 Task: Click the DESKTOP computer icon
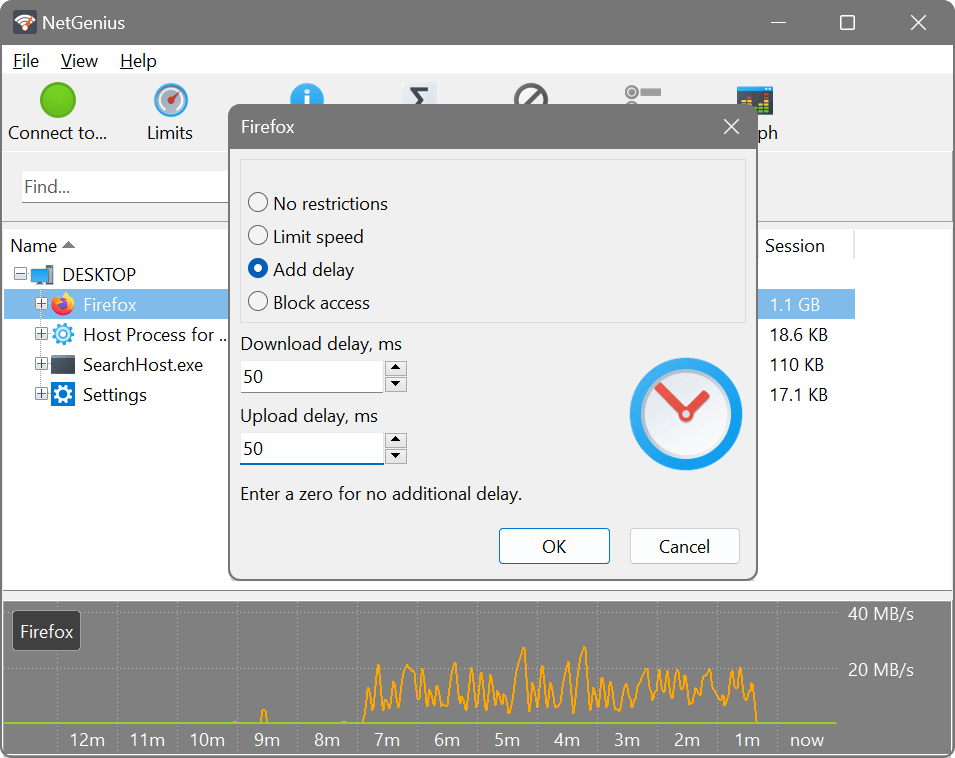click(x=42, y=275)
